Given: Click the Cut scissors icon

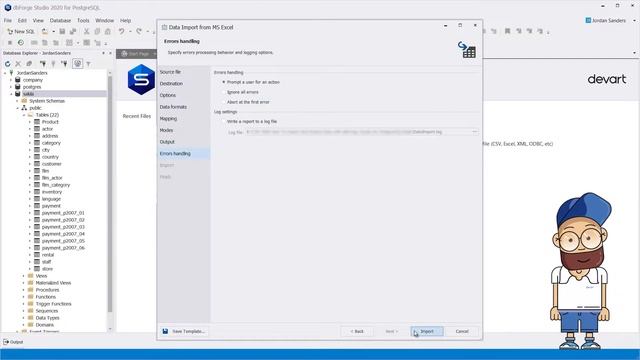Looking at the screenshot, I should [87, 31].
